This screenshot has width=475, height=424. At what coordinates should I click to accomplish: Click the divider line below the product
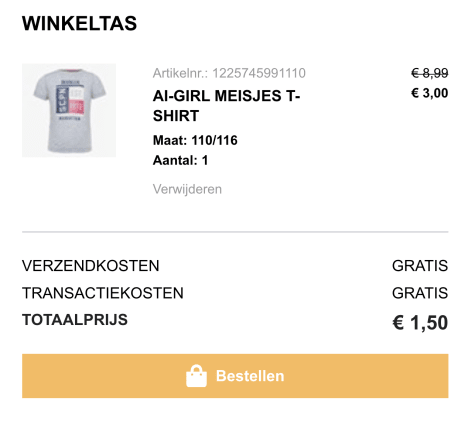(235, 231)
